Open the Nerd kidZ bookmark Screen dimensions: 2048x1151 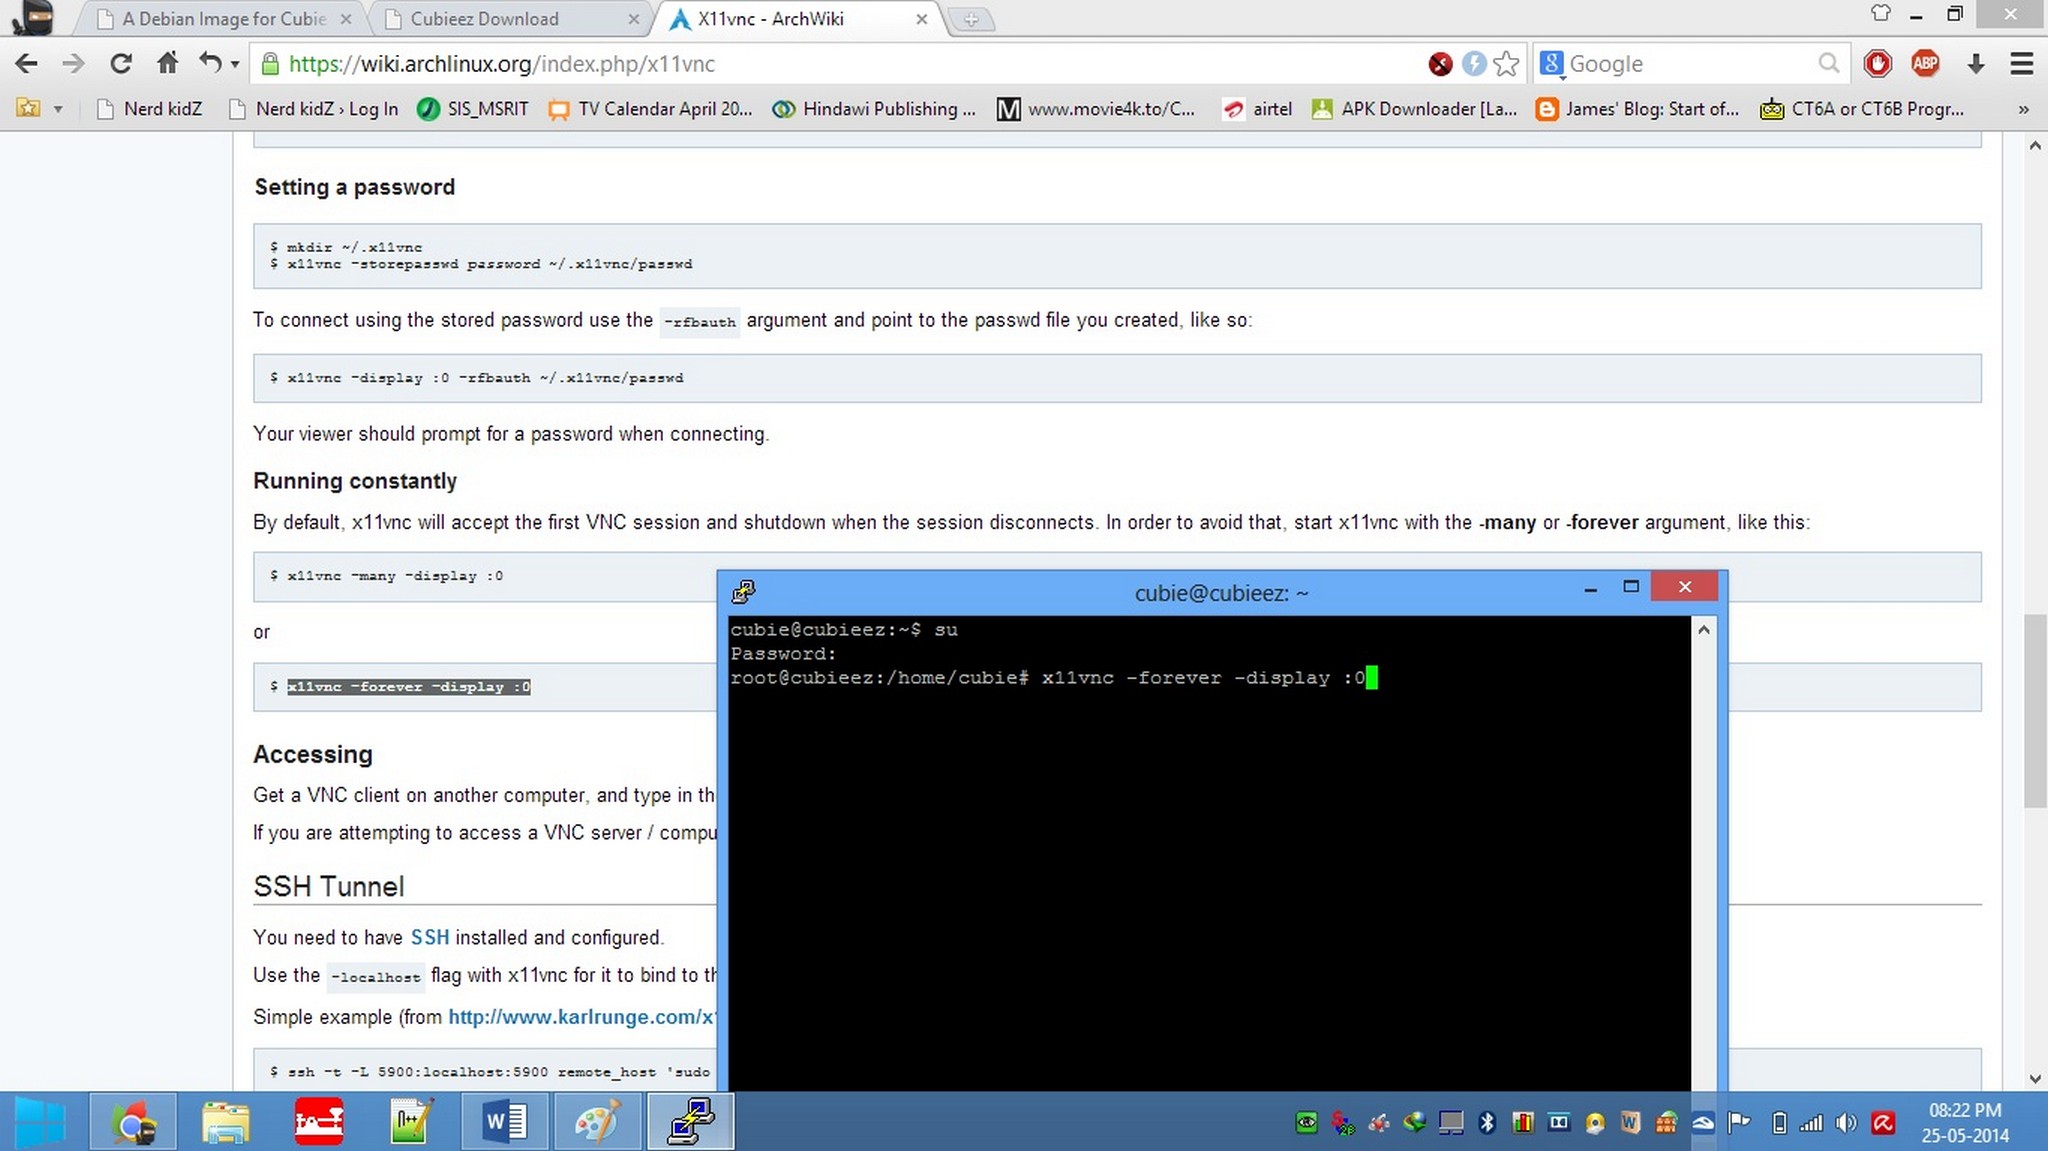[149, 108]
